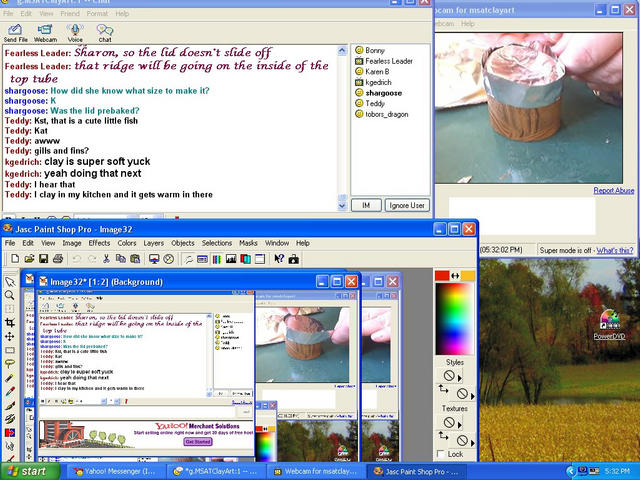The height and width of the screenshot is (480, 640).
Task: Click the Cut scissors icon
Action: click(x=106, y=259)
